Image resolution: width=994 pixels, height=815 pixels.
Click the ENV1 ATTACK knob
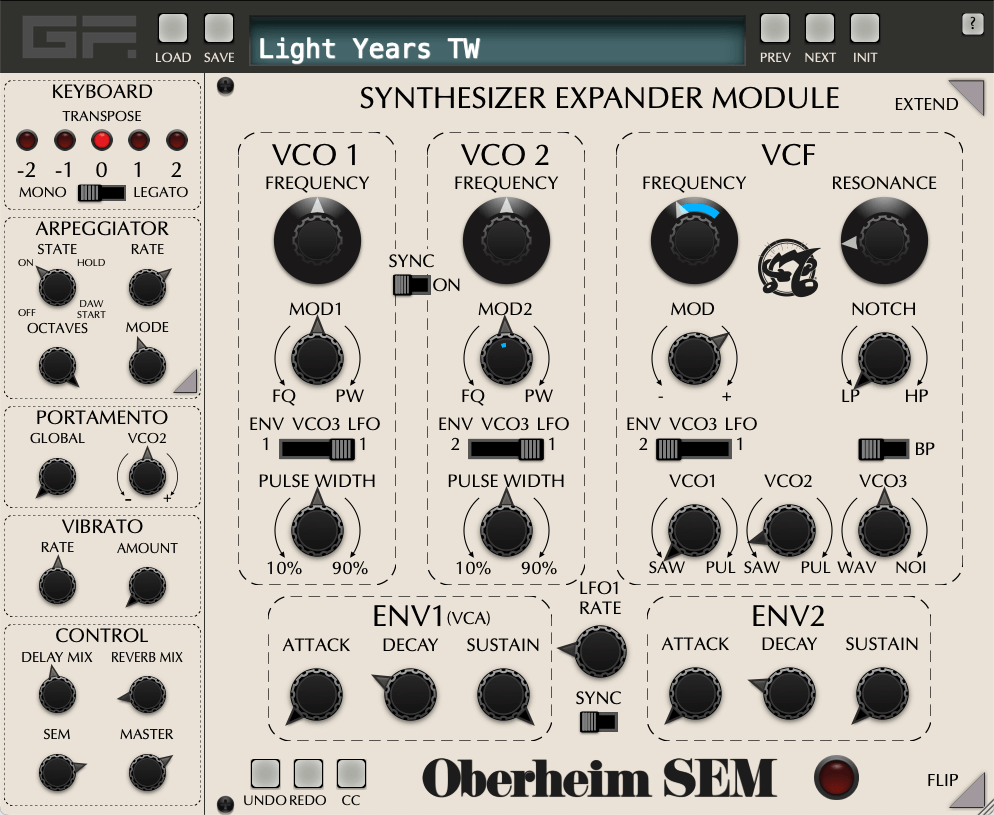tap(316, 695)
